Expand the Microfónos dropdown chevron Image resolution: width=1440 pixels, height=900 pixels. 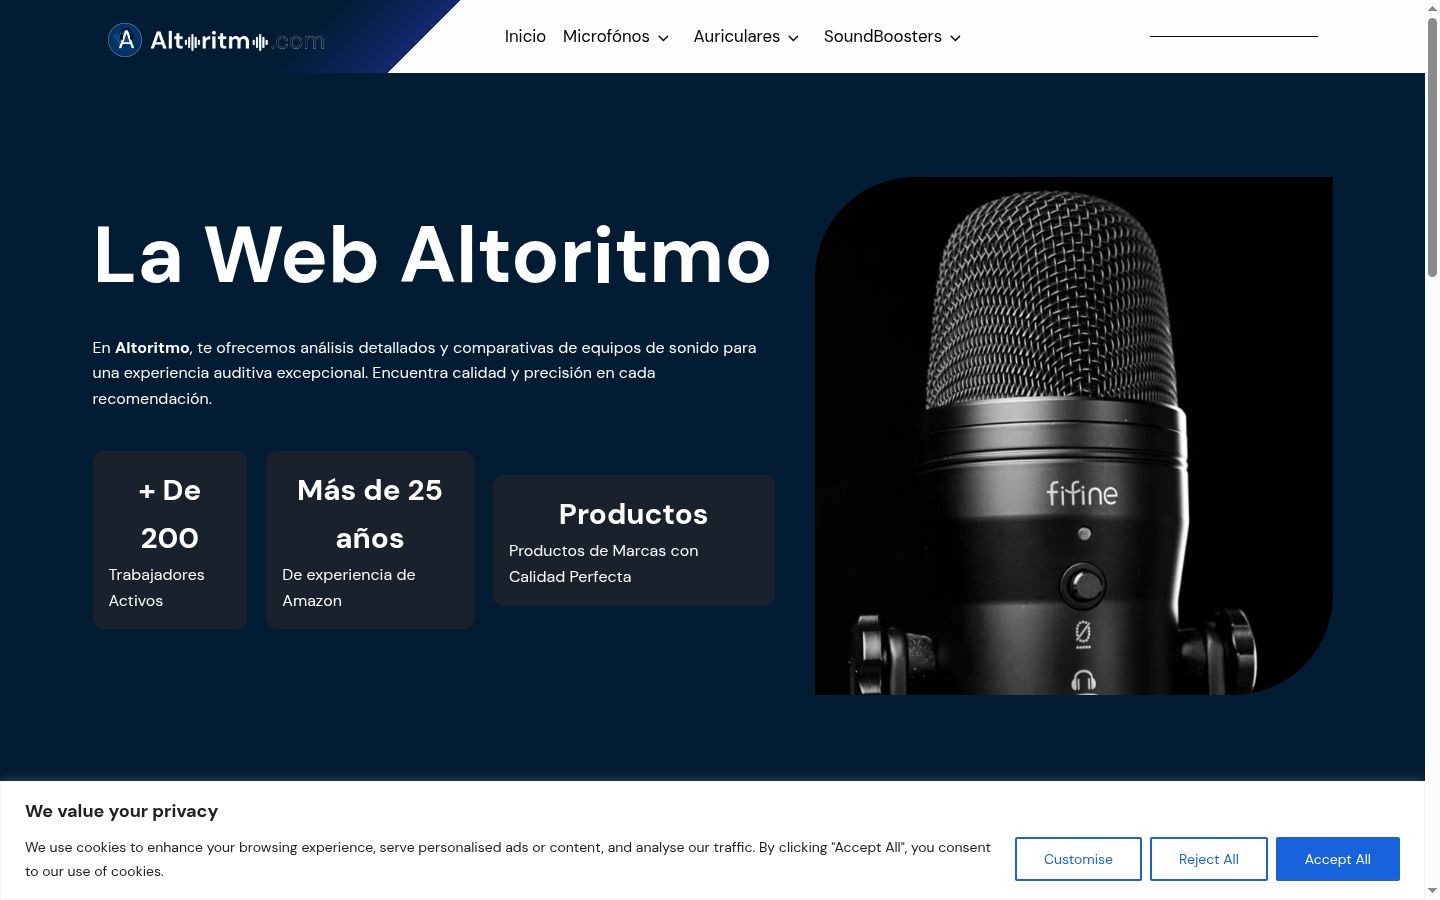coord(663,38)
